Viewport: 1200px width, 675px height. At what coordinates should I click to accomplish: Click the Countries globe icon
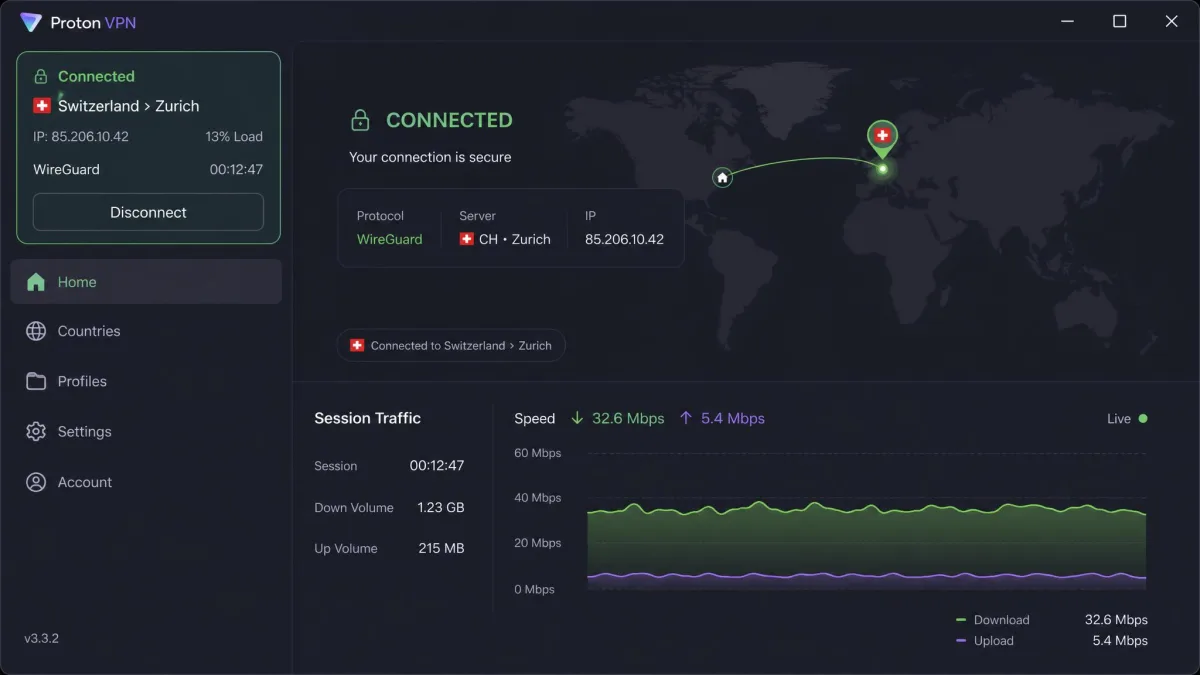click(x=36, y=331)
